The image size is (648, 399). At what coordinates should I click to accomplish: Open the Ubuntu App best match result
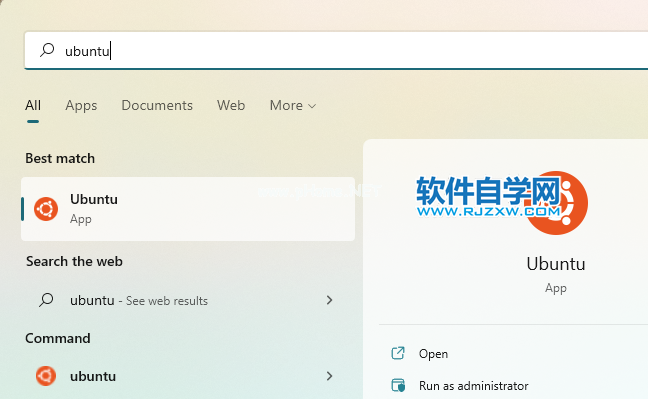188,209
